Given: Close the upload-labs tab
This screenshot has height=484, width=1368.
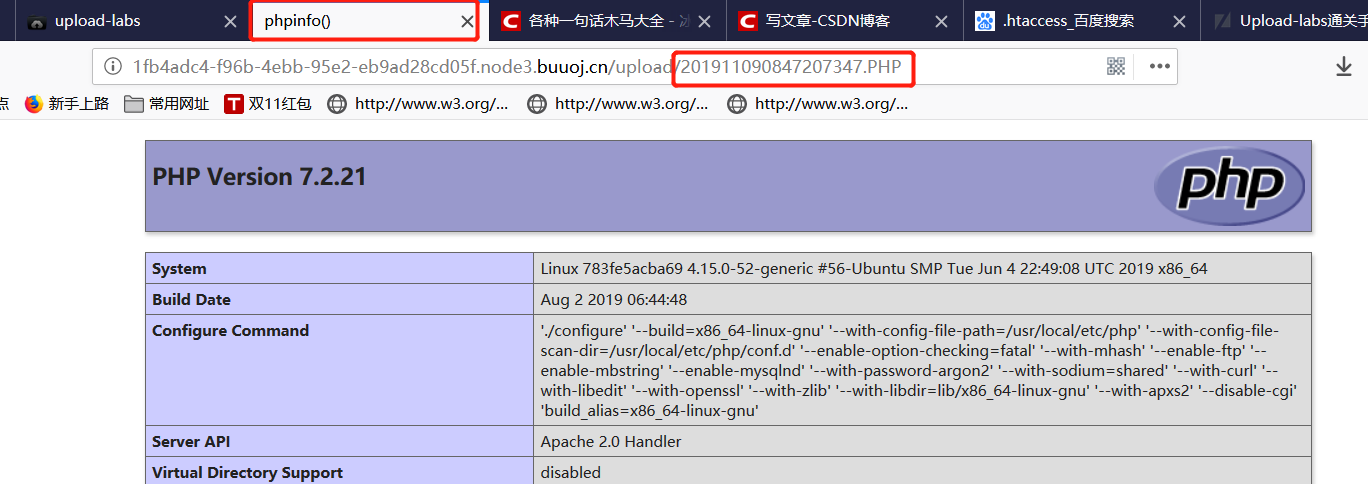Looking at the screenshot, I should (230, 21).
